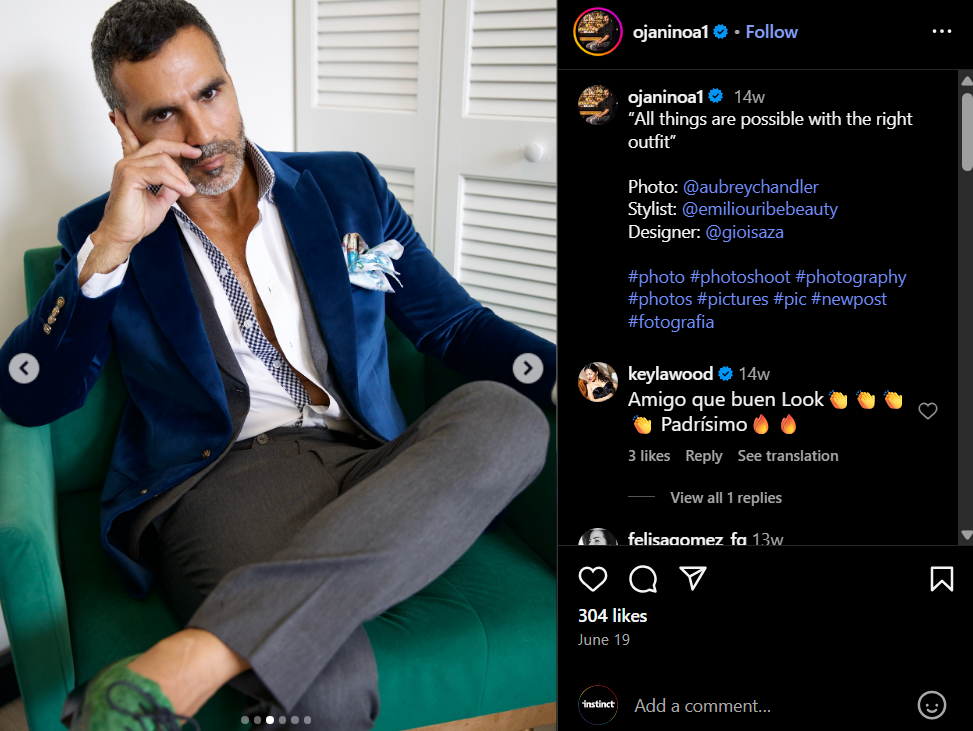This screenshot has width=973, height=731.
Task: Open keylawood's avatar in comments
Action: click(x=598, y=382)
